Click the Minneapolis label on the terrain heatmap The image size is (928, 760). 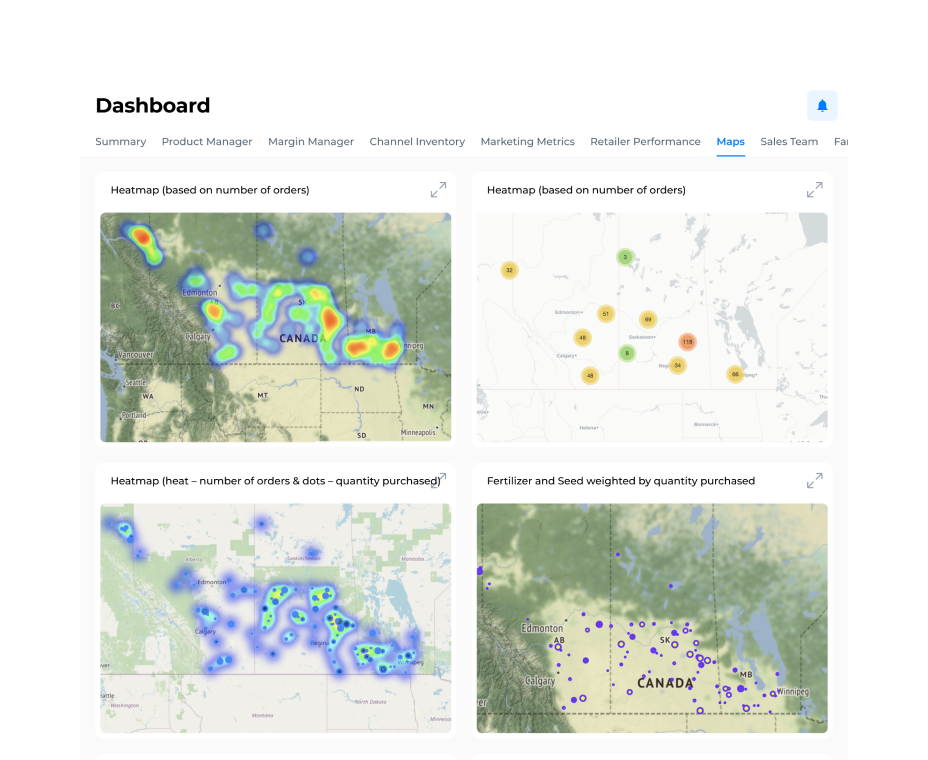pyautogui.click(x=418, y=433)
